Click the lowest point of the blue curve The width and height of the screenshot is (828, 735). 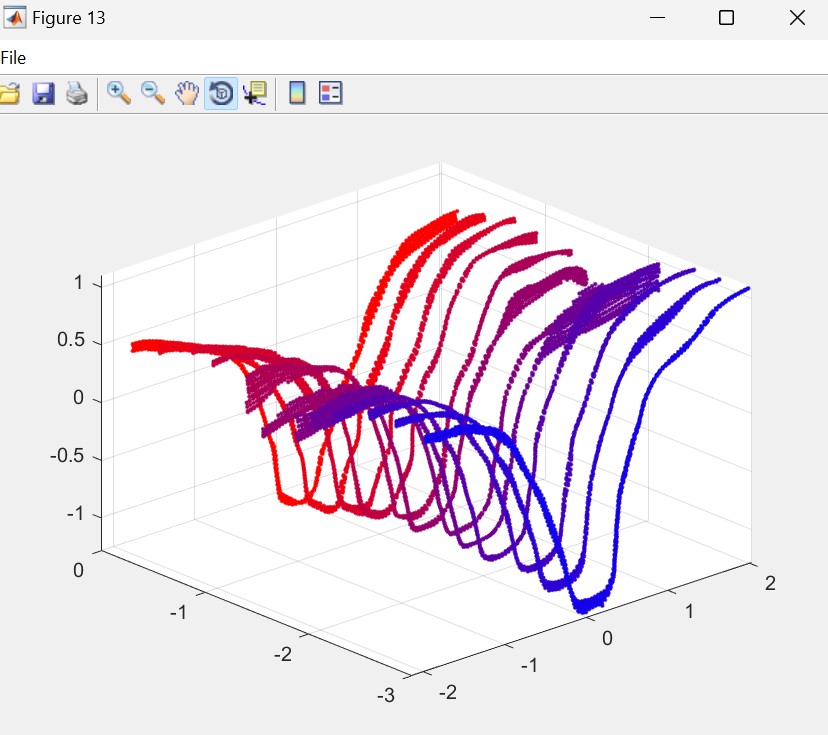588,605
